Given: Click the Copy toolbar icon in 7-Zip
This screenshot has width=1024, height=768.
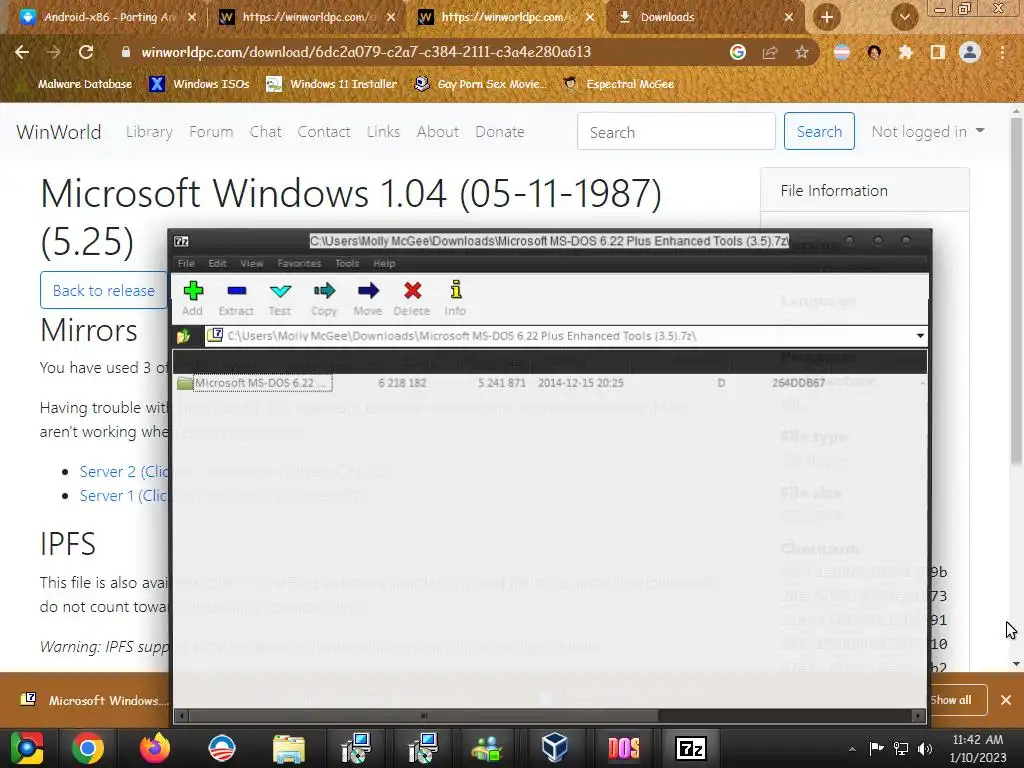Looking at the screenshot, I should pos(324,298).
